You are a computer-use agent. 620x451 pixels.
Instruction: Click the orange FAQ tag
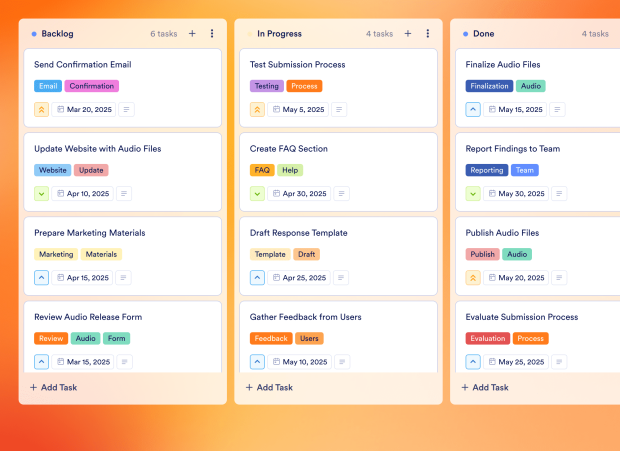click(262, 170)
